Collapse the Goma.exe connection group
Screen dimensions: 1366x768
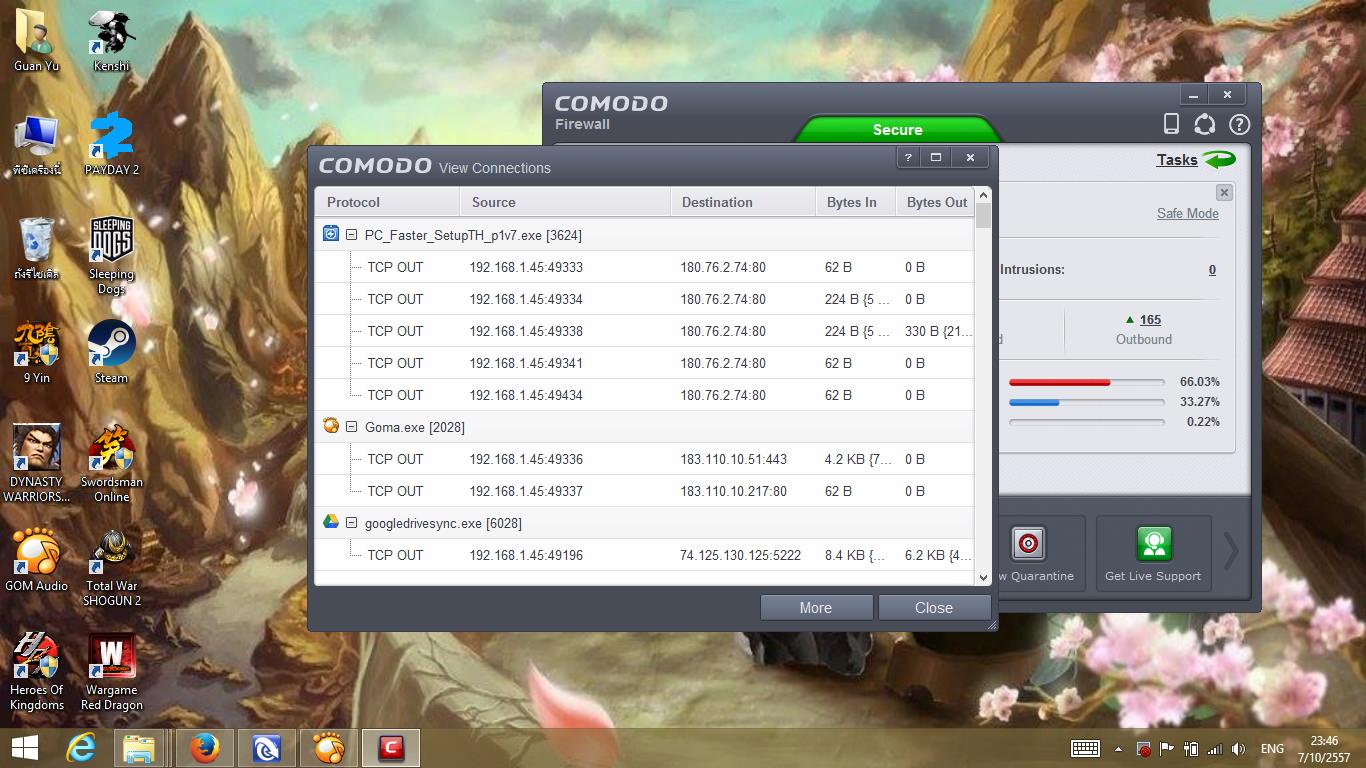pyautogui.click(x=352, y=427)
